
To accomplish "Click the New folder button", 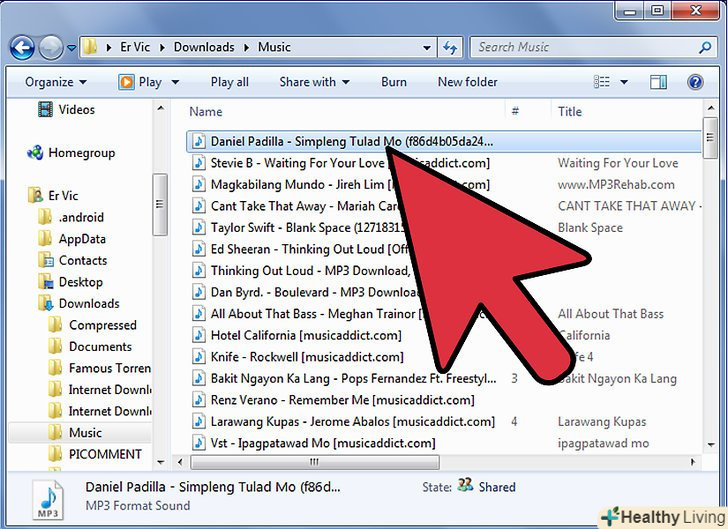I will pos(467,82).
